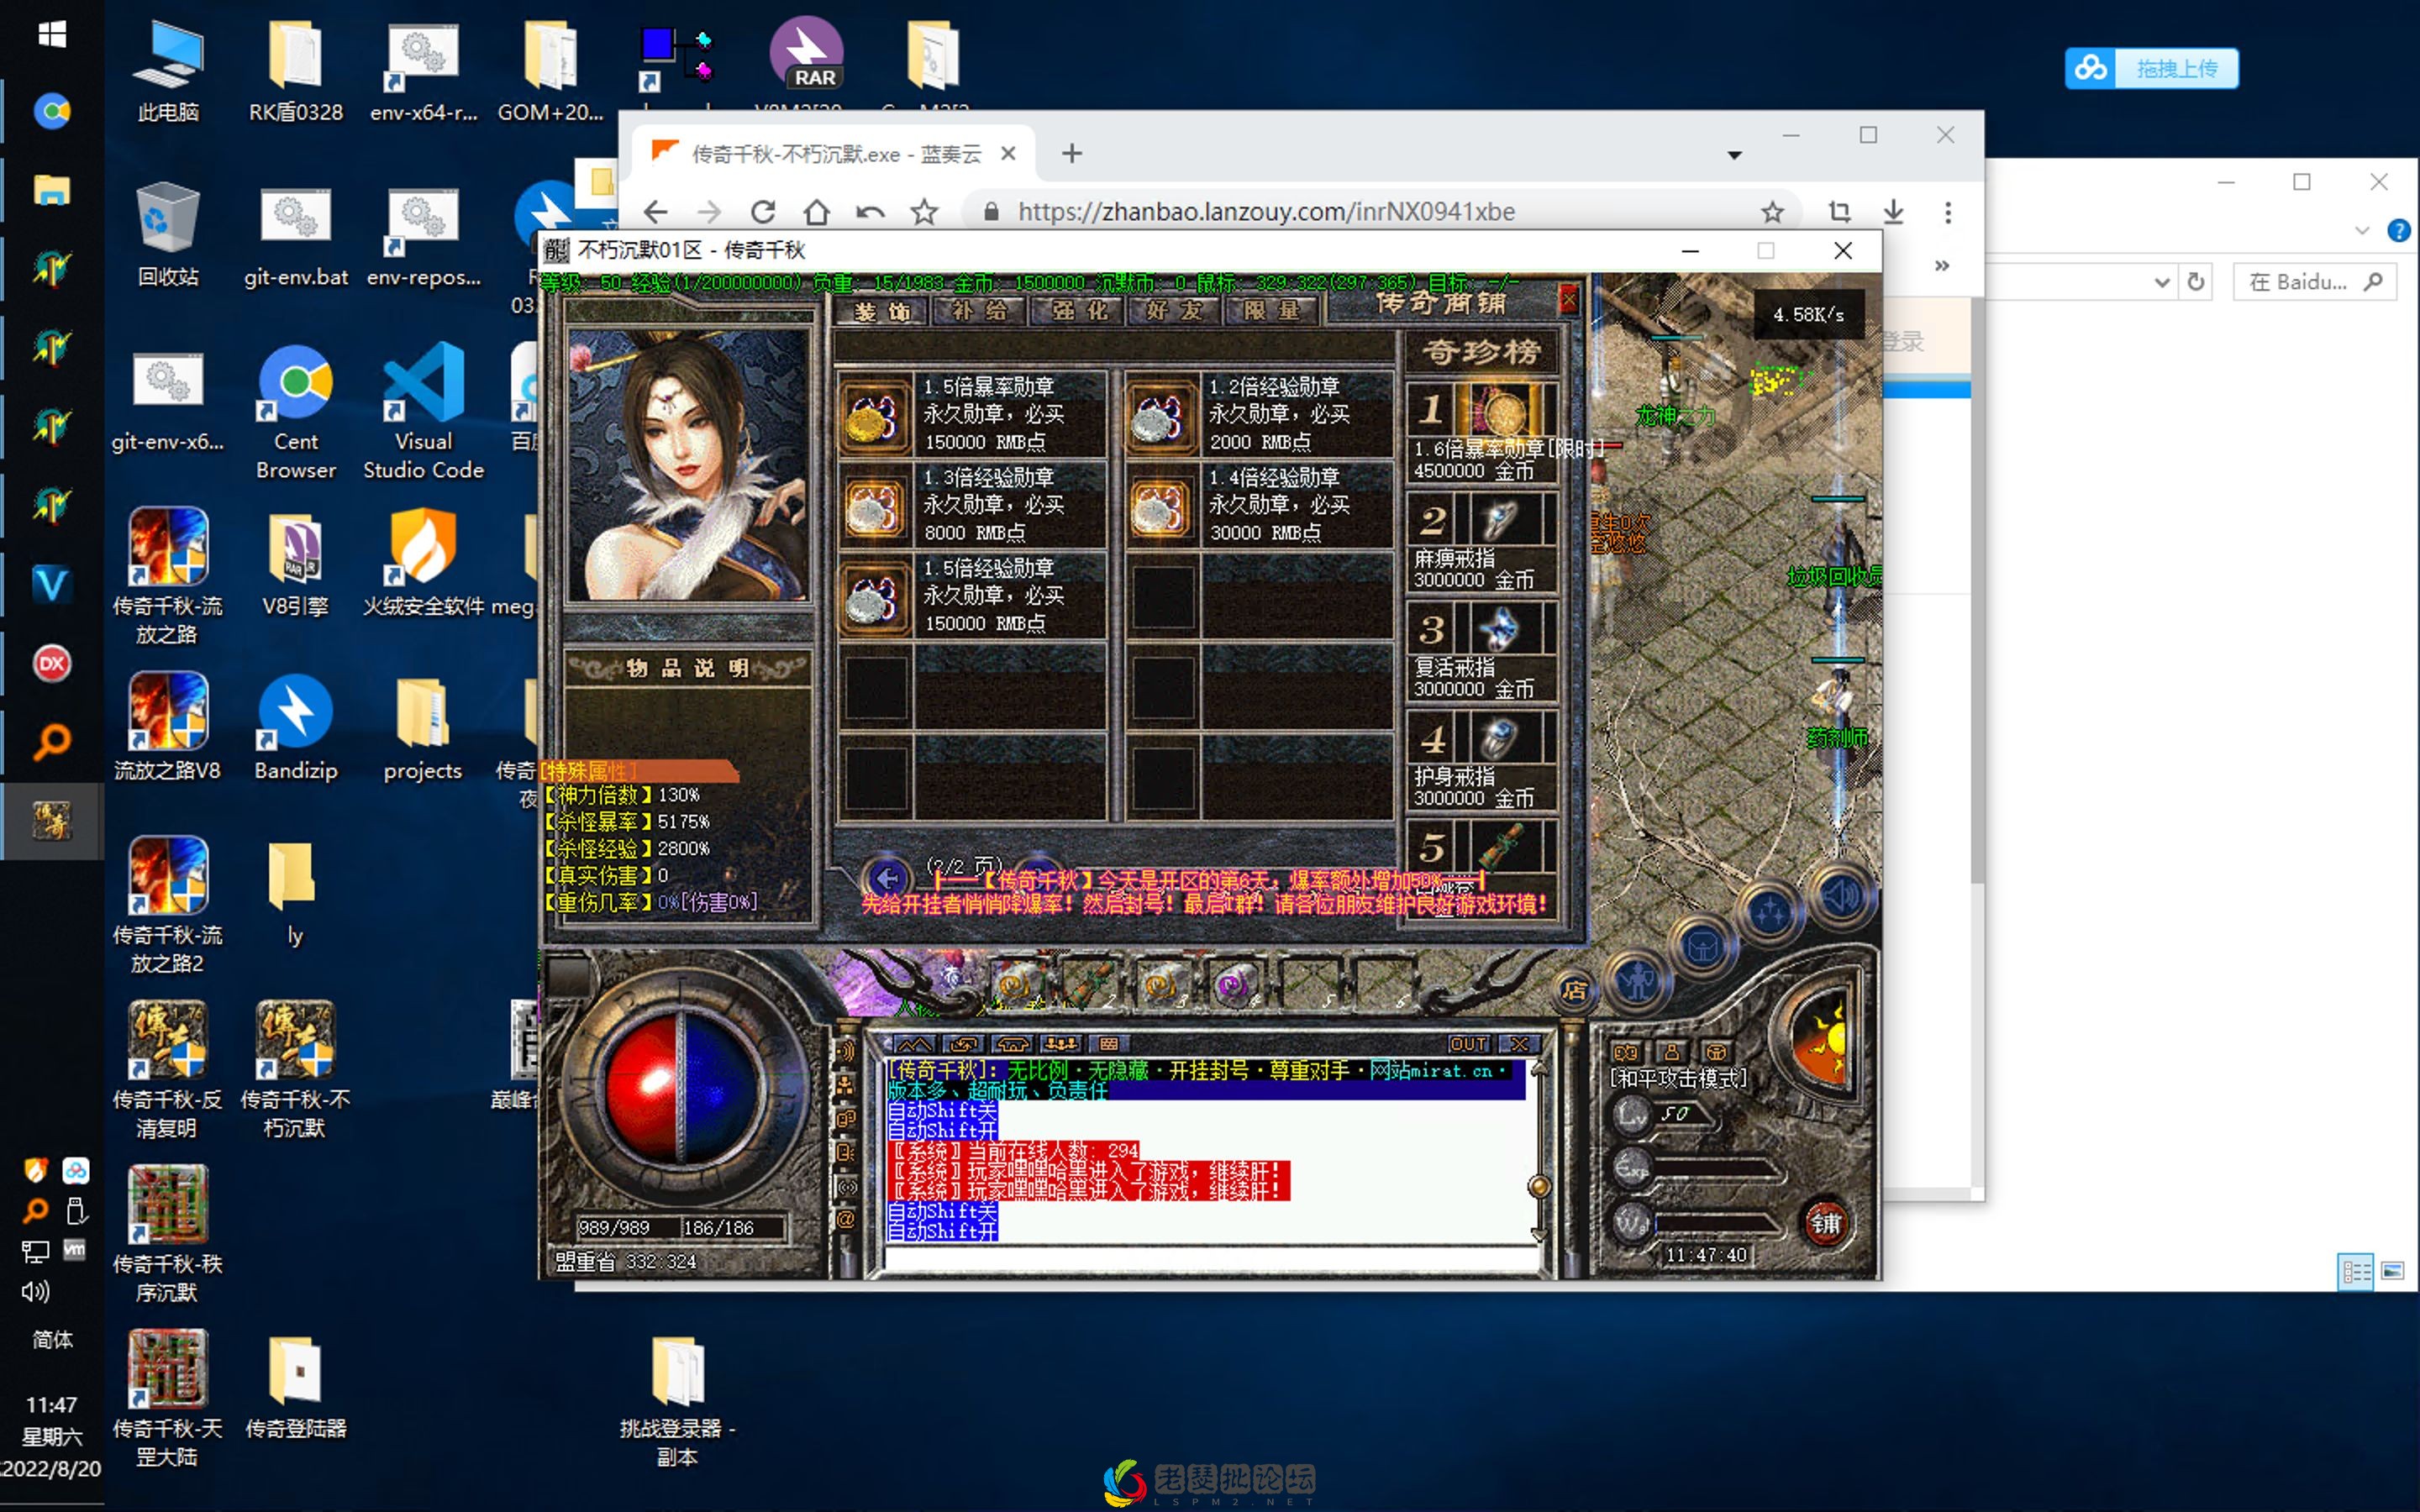Toggle game sound speaker button
This screenshot has height=1512, width=2420.
pos(1843,896)
